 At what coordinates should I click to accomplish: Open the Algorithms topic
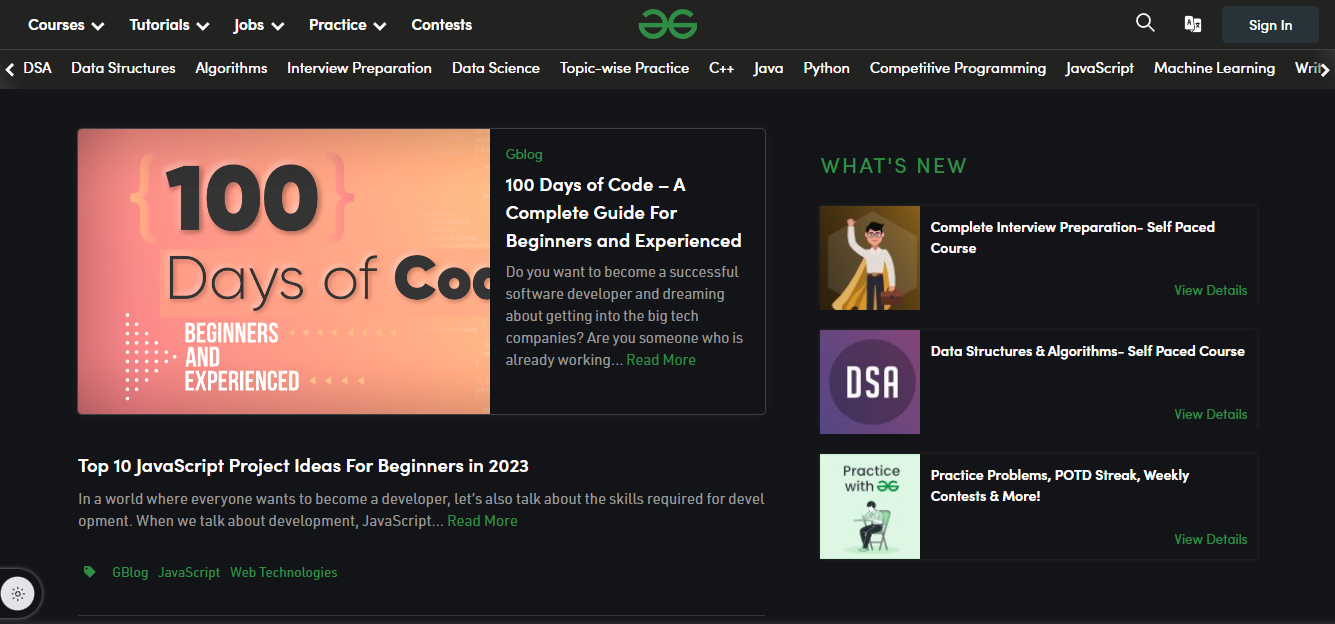point(231,68)
